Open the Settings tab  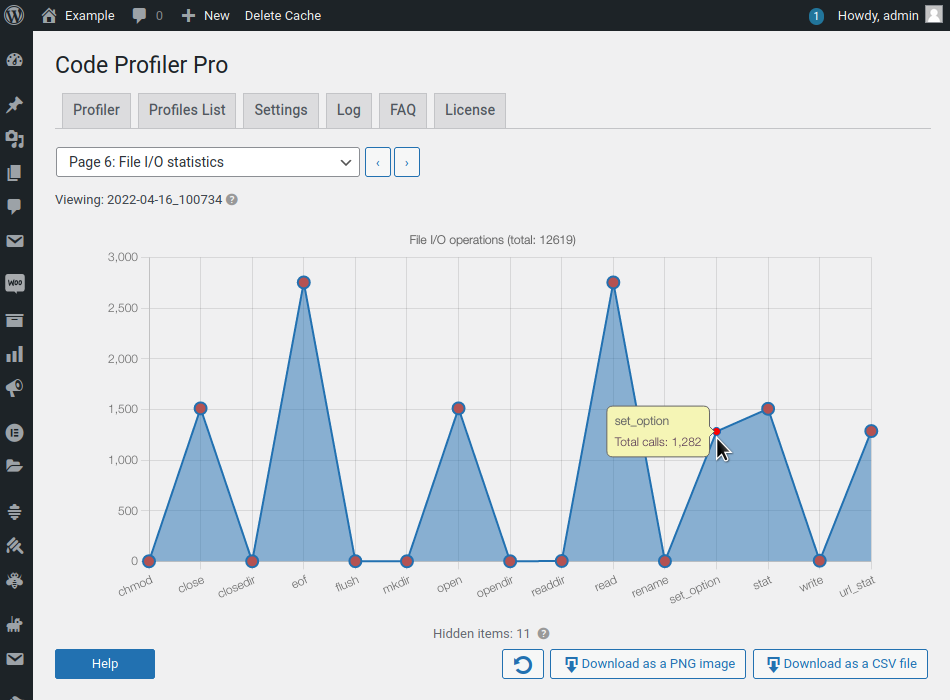point(281,110)
